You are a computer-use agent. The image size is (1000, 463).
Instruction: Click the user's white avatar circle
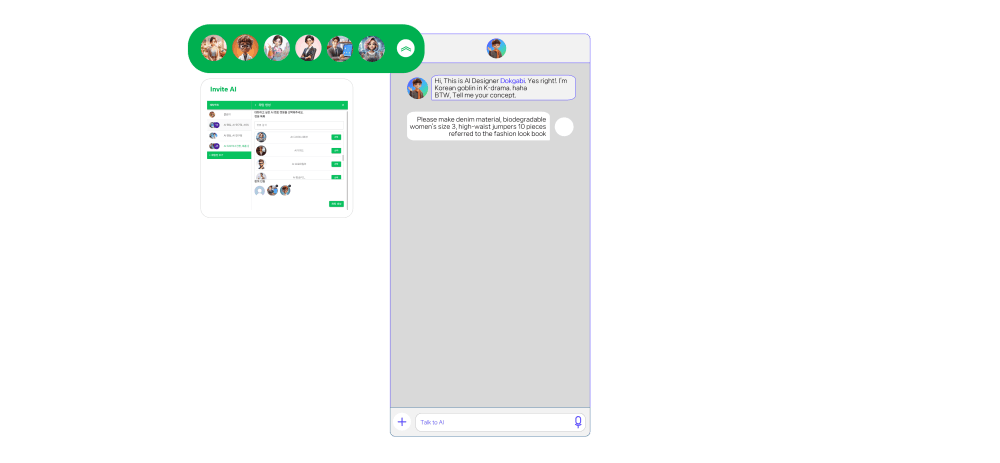click(x=564, y=126)
